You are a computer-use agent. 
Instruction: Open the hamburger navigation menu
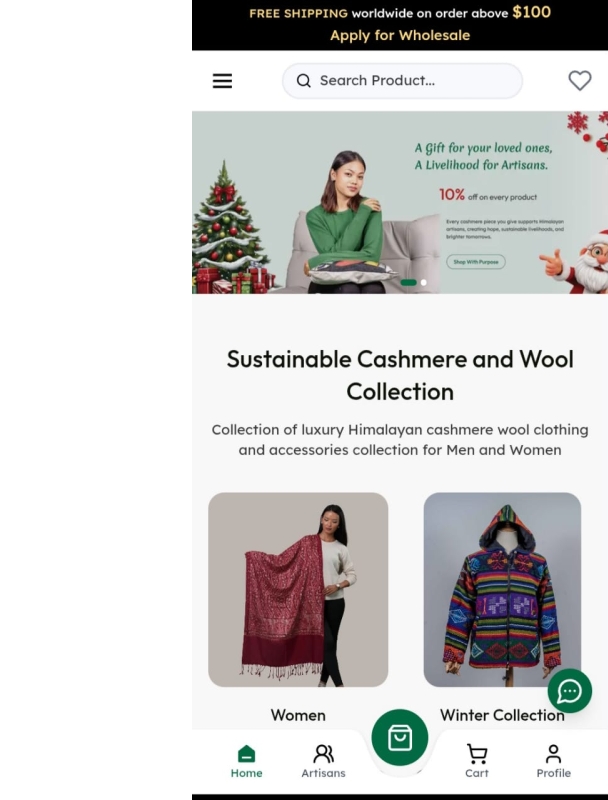point(222,81)
